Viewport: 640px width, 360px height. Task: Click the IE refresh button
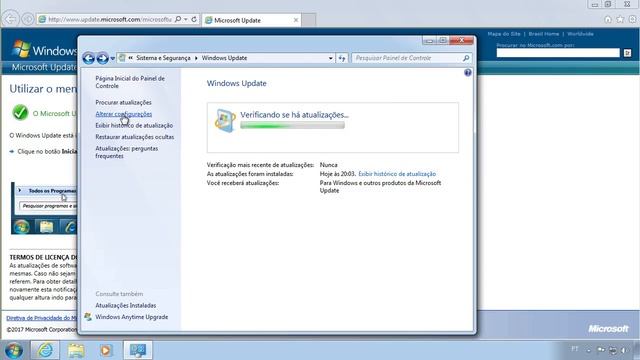(194, 19)
